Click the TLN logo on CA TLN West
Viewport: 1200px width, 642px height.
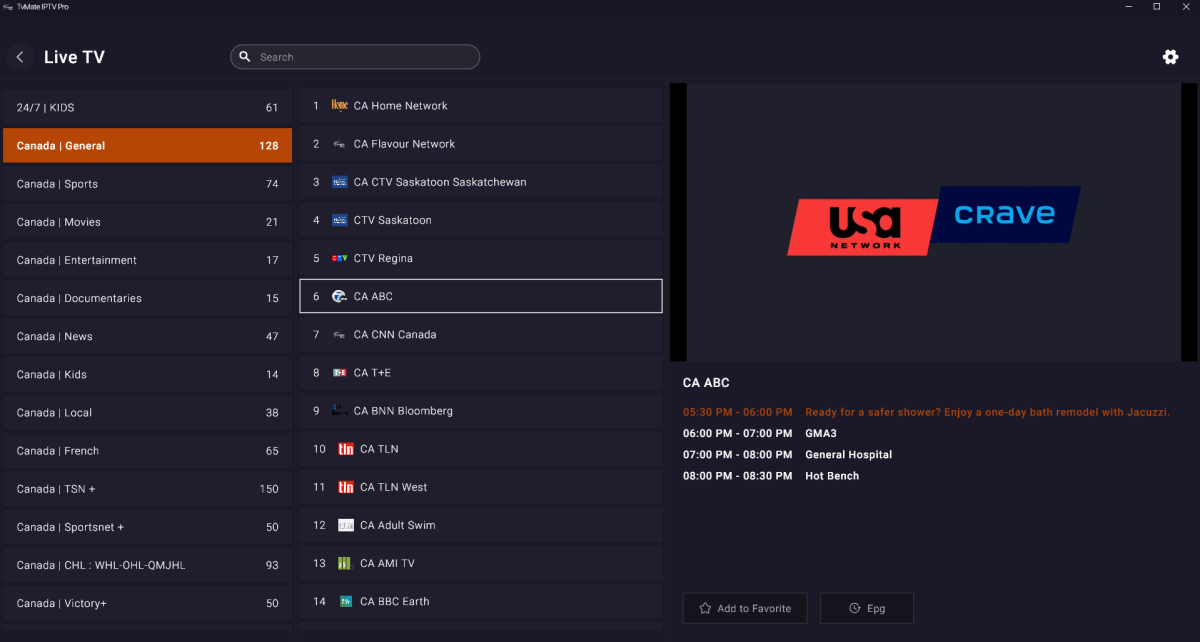pos(346,487)
